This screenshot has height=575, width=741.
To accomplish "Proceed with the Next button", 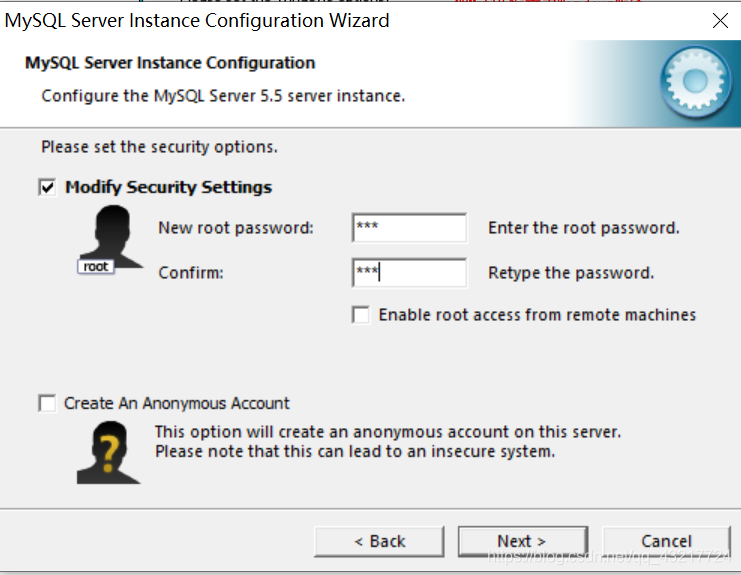I will pyautogui.click(x=523, y=541).
